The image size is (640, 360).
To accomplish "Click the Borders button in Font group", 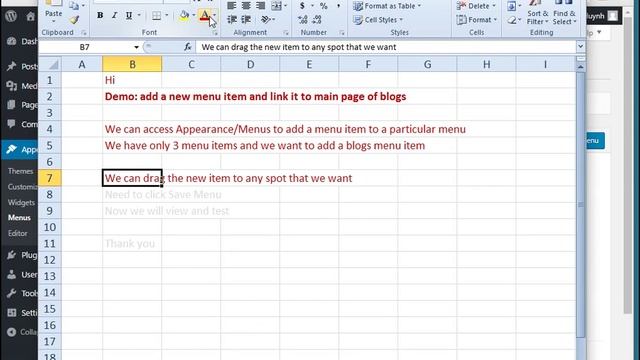I will pyautogui.click(x=156, y=16).
